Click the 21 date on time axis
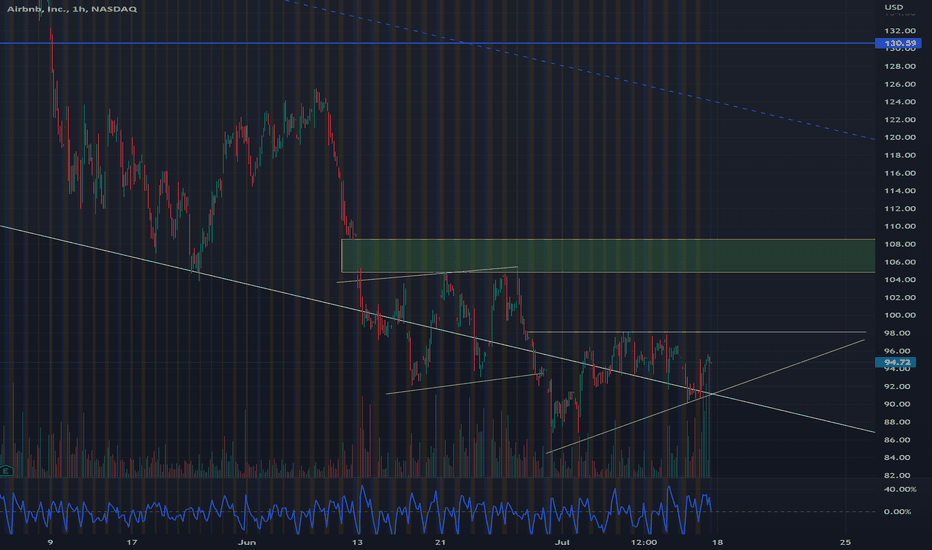This screenshot has height=550, width=932. 440,542
